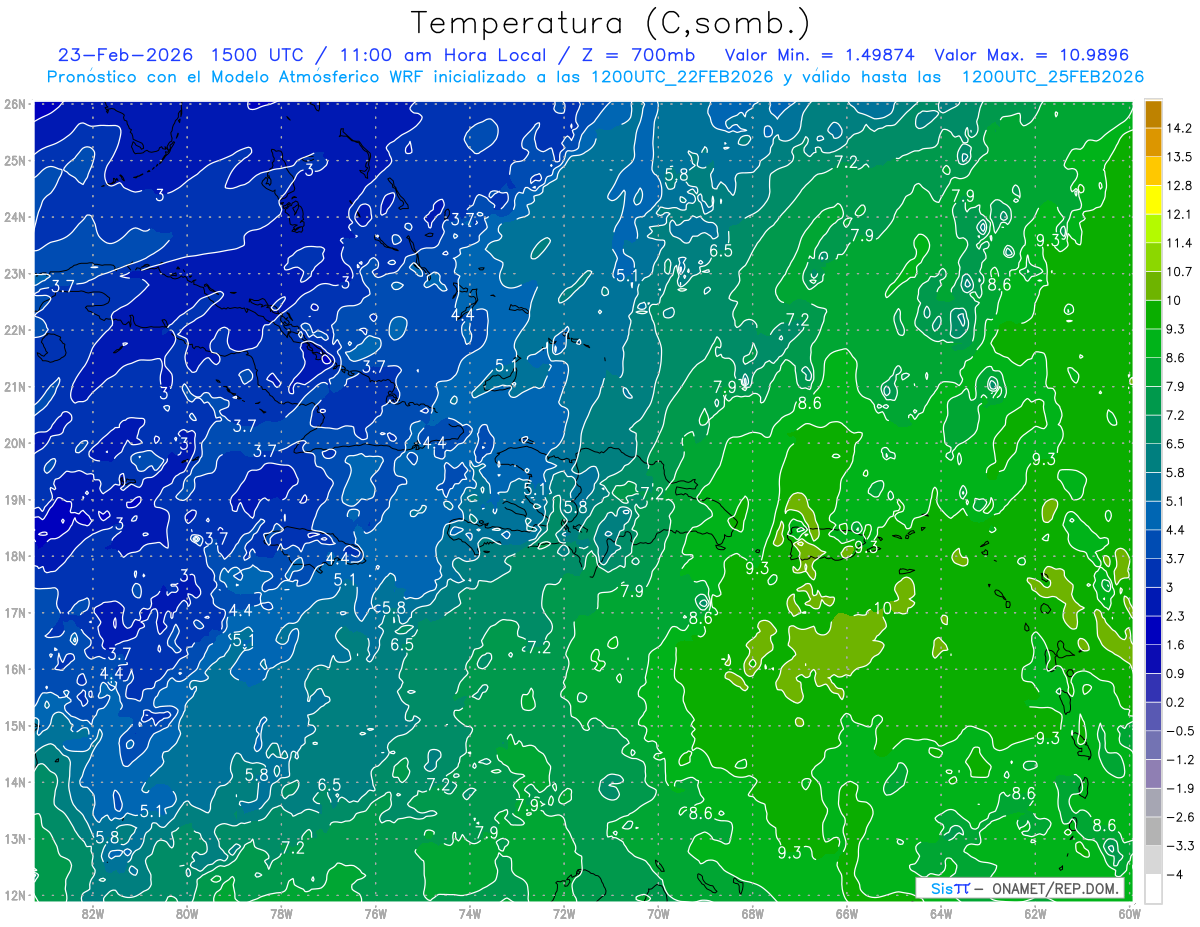This screenshot has width=1200, height=927.
Task: Pick the yellow swatch between 12.1 and 12.8
Action: point(1153,200)
